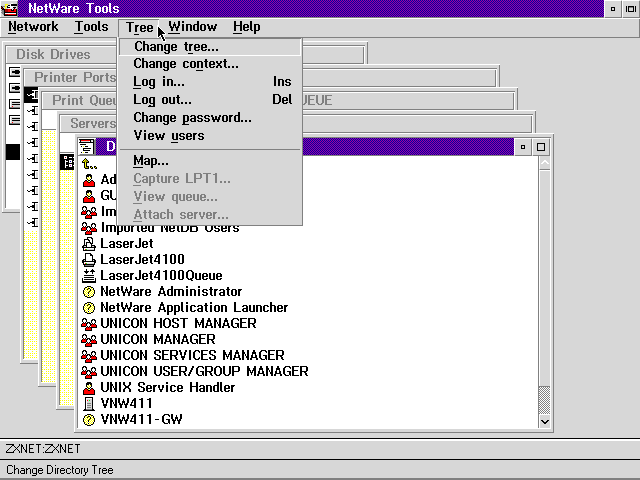
Task: Select UNICON USER/GROUP MANAGER in the list
Action: click(204, 371)
